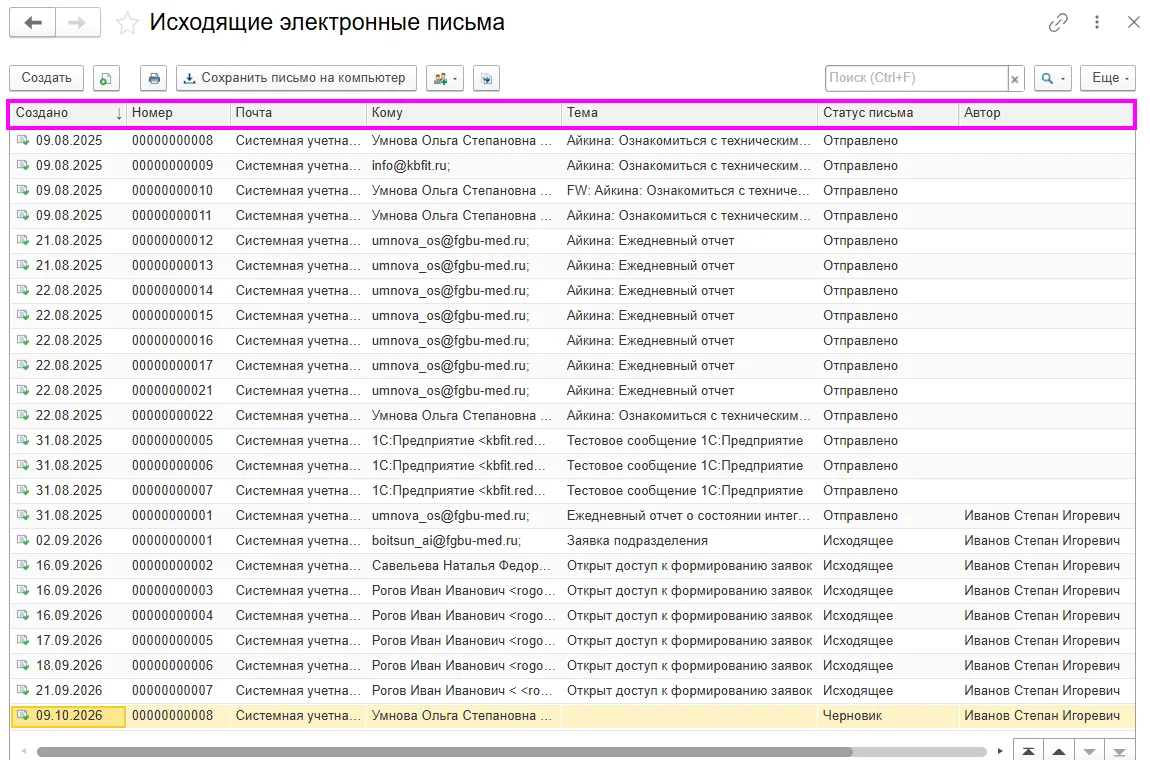
Task: Click the Черновик status cell
Action: [x=888, y=715]
